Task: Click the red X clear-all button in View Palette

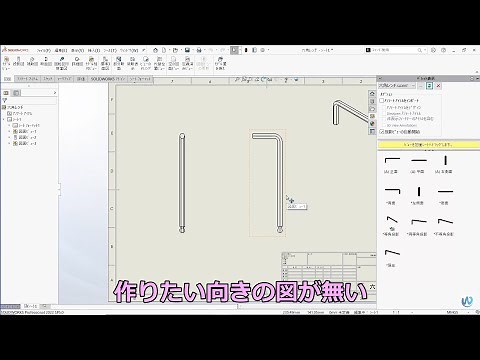Action: (438, 86)
